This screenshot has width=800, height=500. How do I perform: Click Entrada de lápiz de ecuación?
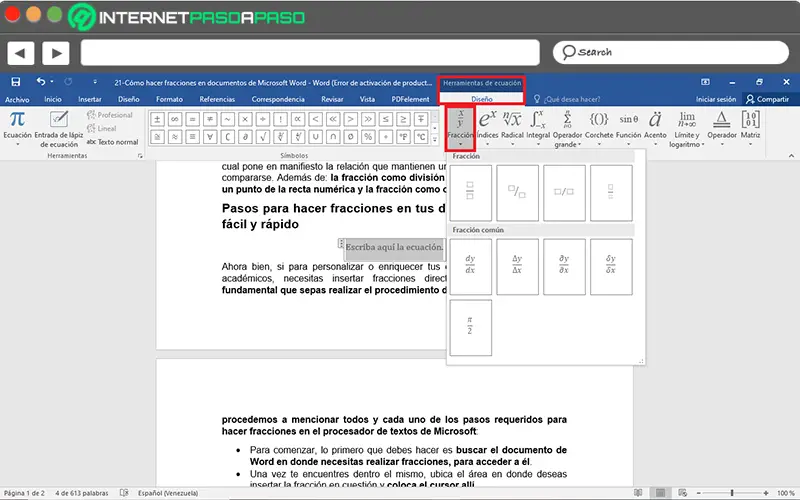[x=59, y=129]
